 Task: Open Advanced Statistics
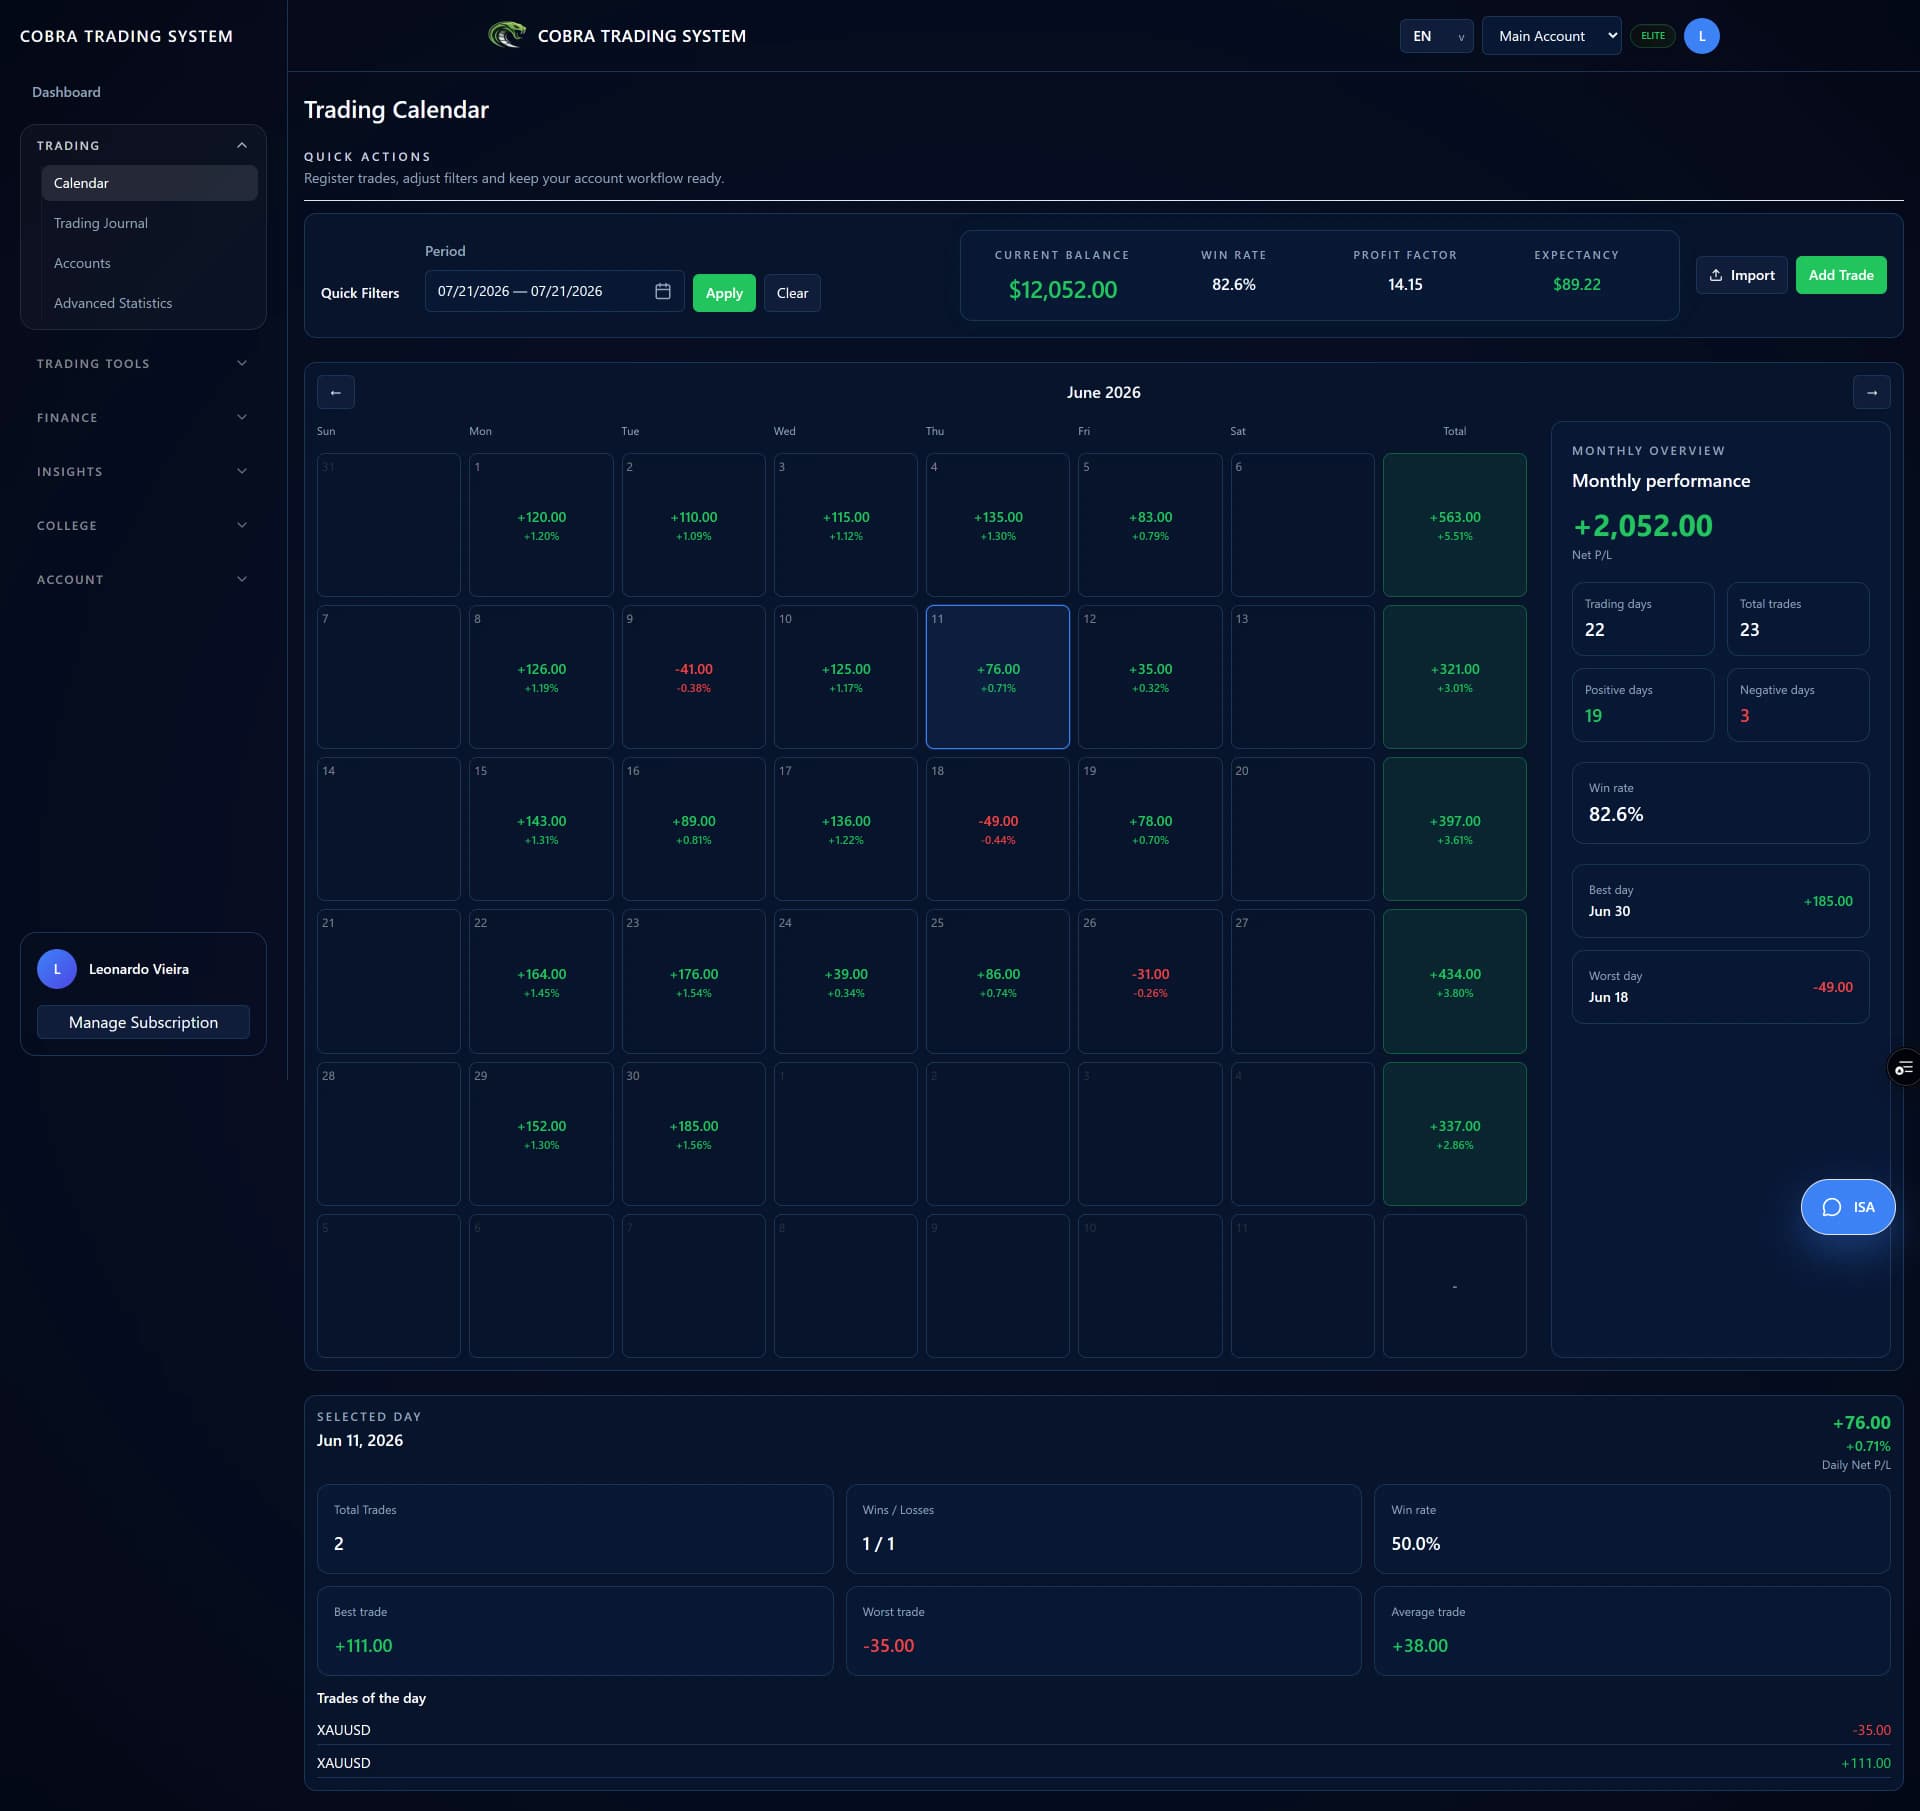[x=149, y=303]
